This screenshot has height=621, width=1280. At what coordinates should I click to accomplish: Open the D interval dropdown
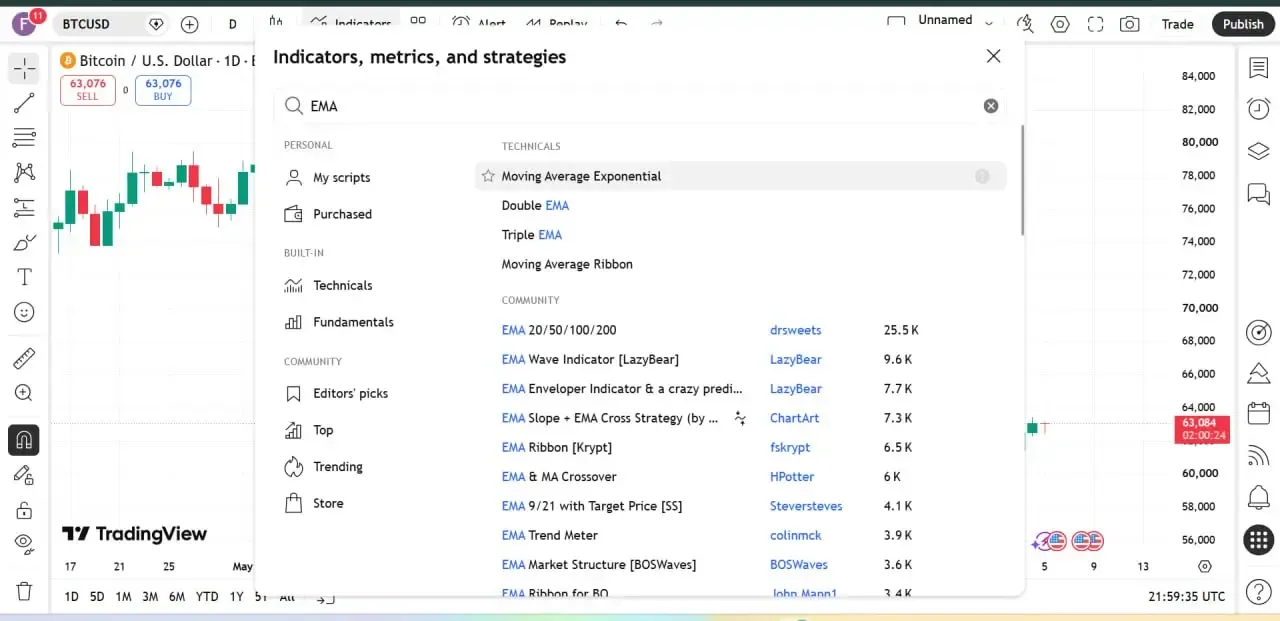[x=233, y=24]
